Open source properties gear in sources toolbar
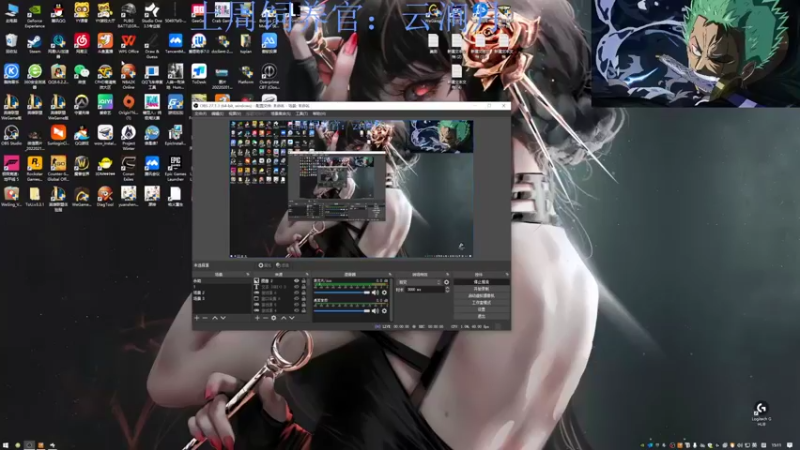This screenshot has height=450, width=800. pos(274,318)
